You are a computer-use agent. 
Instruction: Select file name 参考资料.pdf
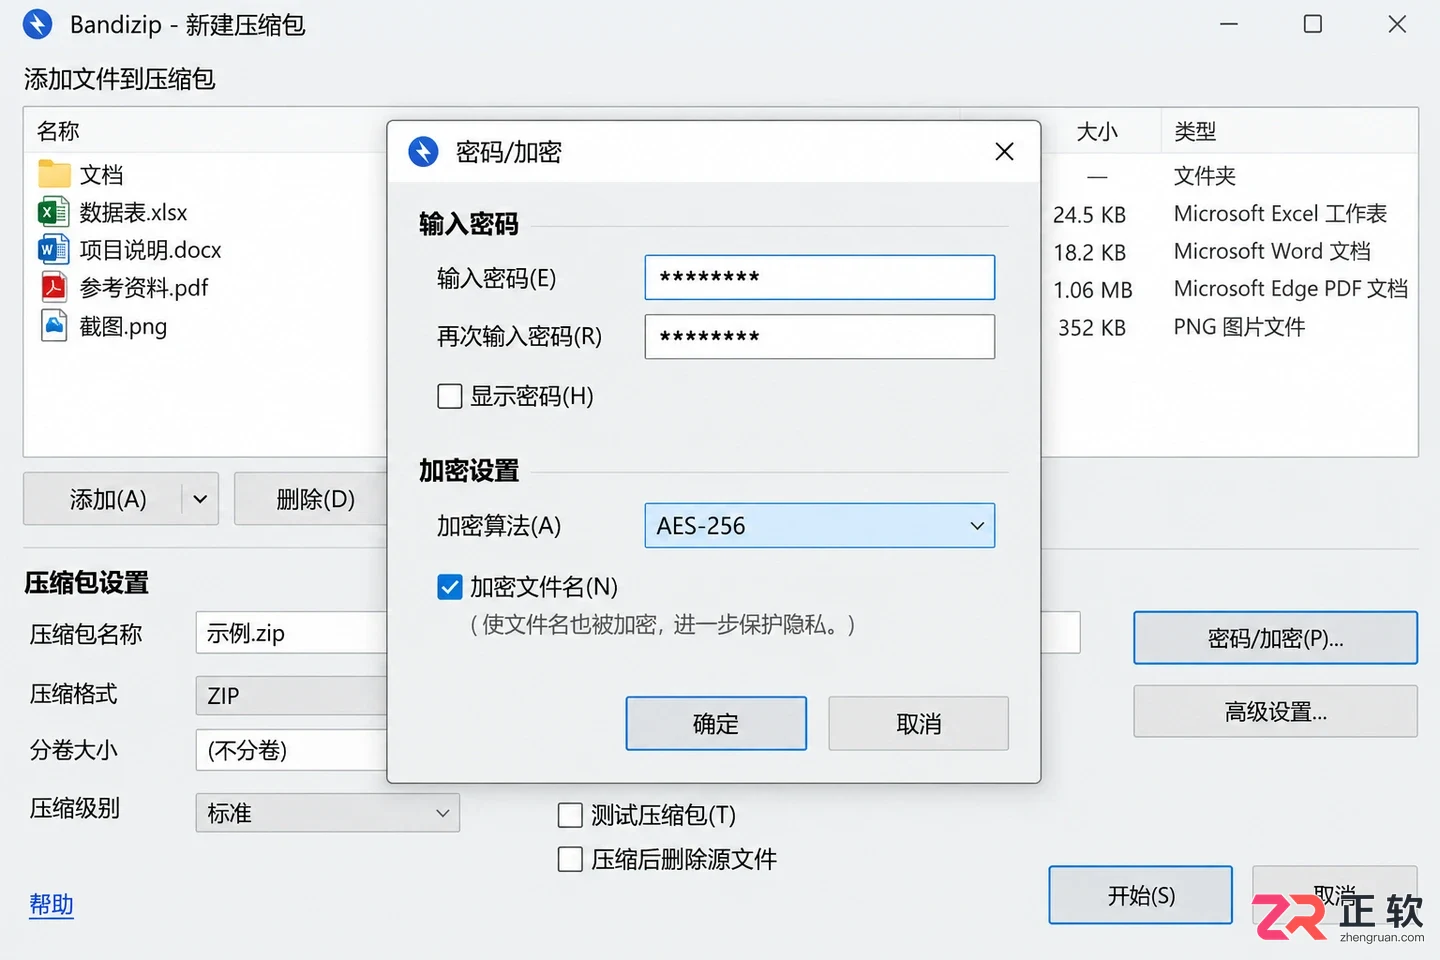(x=143, y=287)
